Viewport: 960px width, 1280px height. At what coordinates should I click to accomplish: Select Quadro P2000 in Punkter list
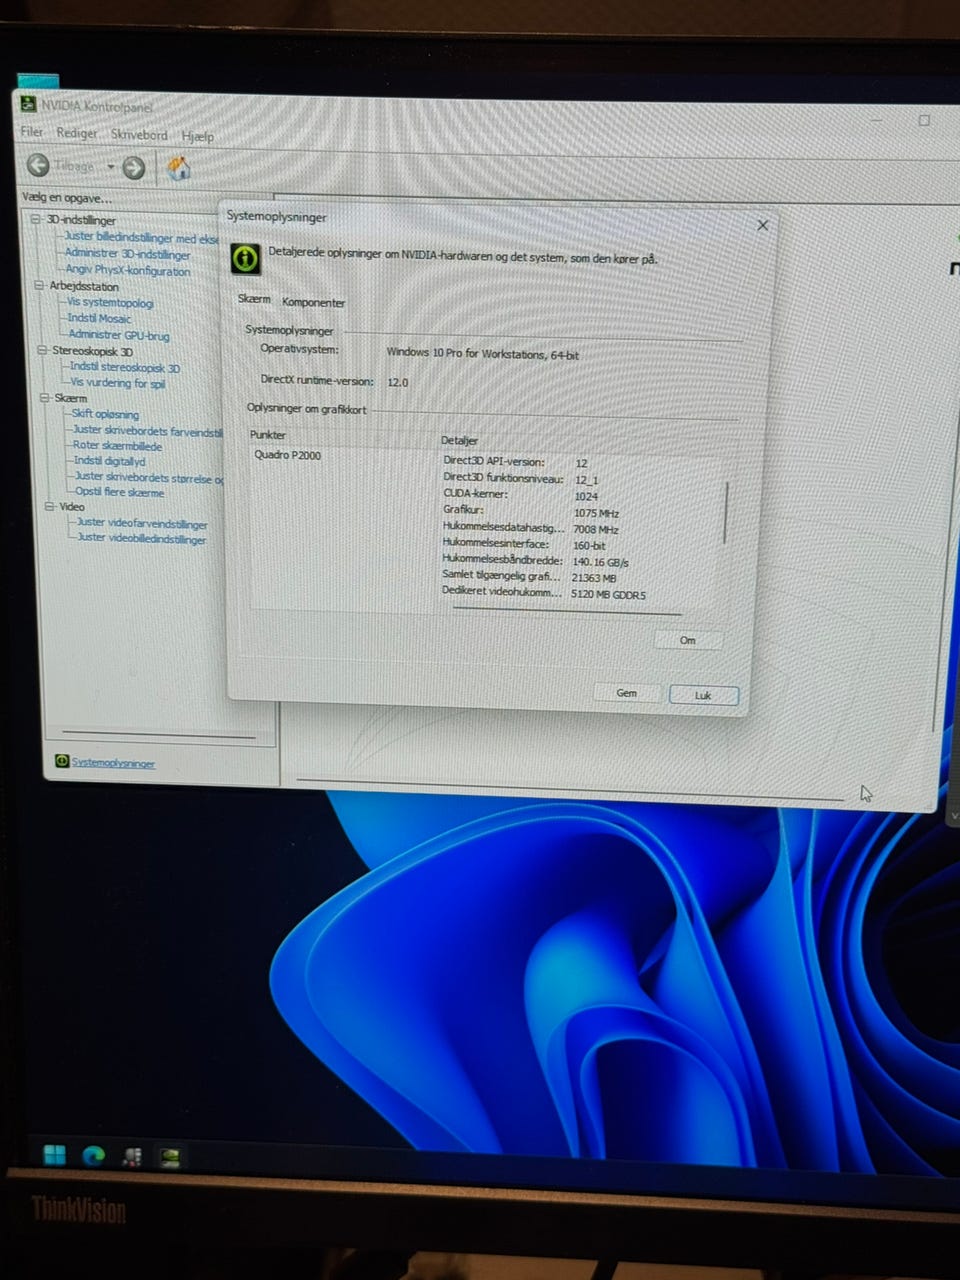click(288, 455)
